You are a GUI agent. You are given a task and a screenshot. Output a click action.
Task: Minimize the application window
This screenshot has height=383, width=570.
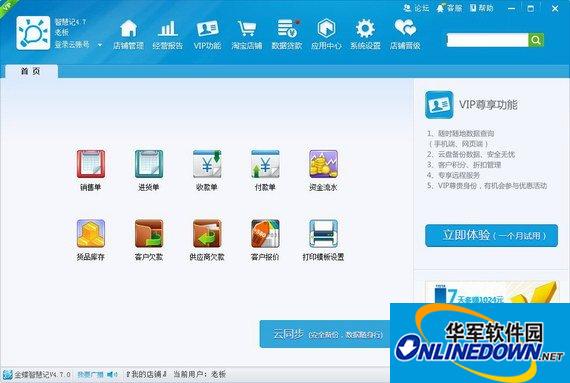click(511, 8)
